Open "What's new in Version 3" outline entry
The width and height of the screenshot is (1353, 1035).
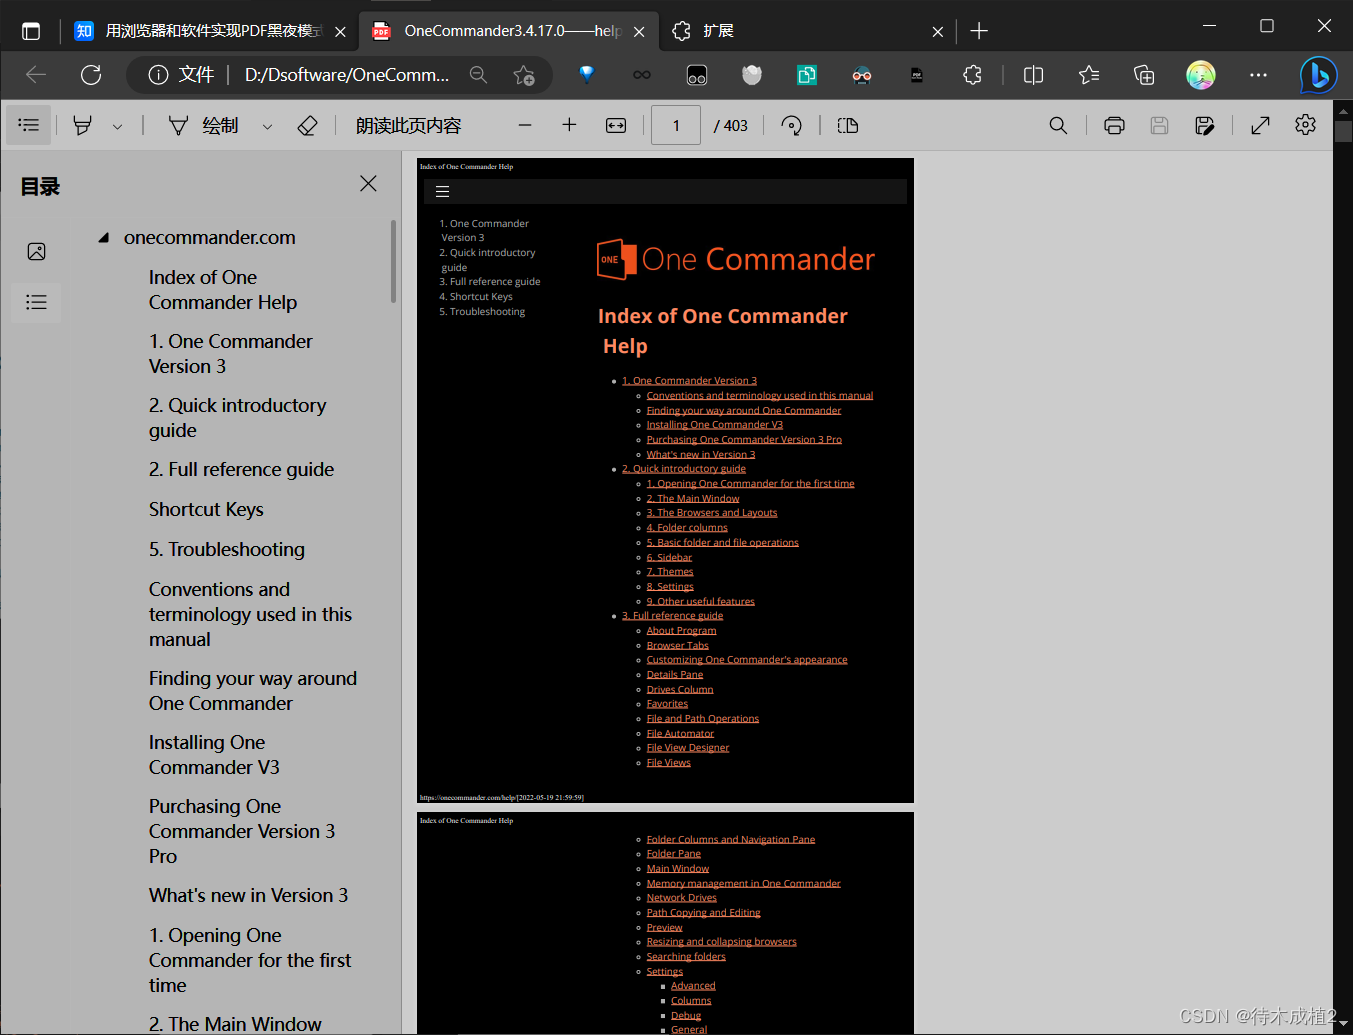pos(248,895)
